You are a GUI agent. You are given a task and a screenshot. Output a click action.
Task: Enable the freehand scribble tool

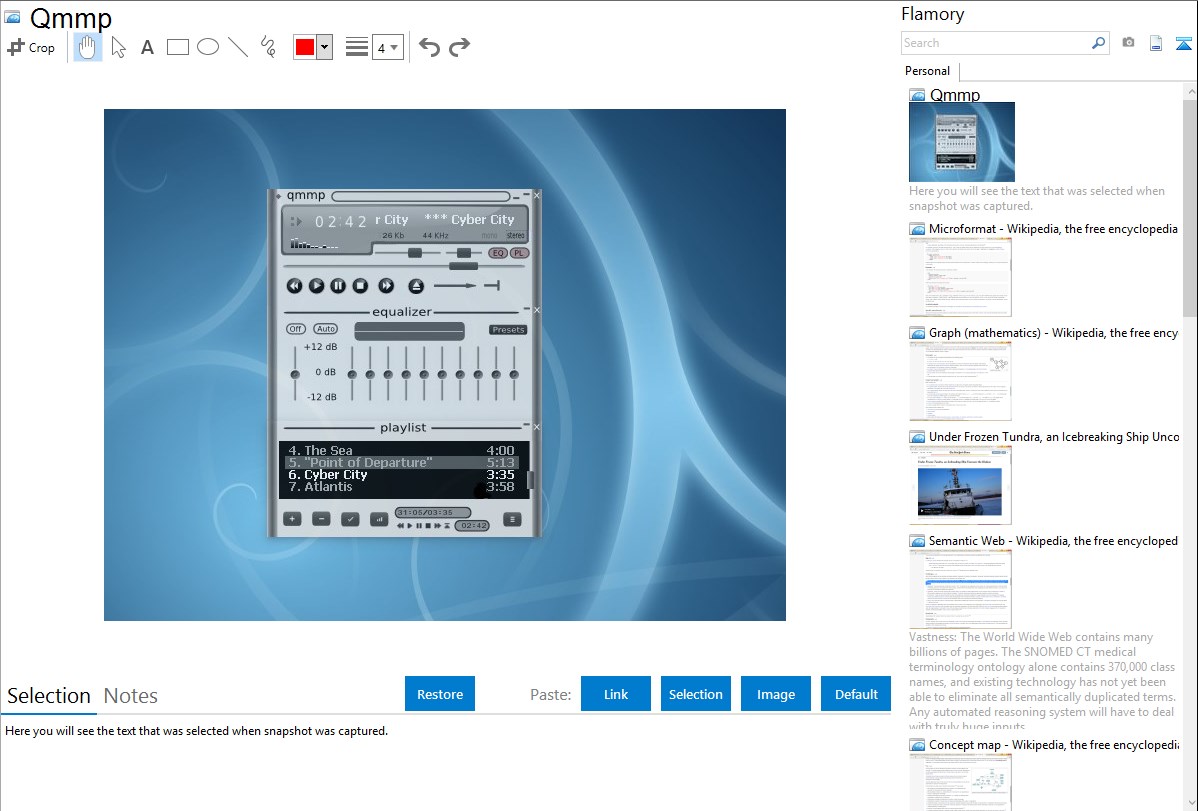(268, 47)
